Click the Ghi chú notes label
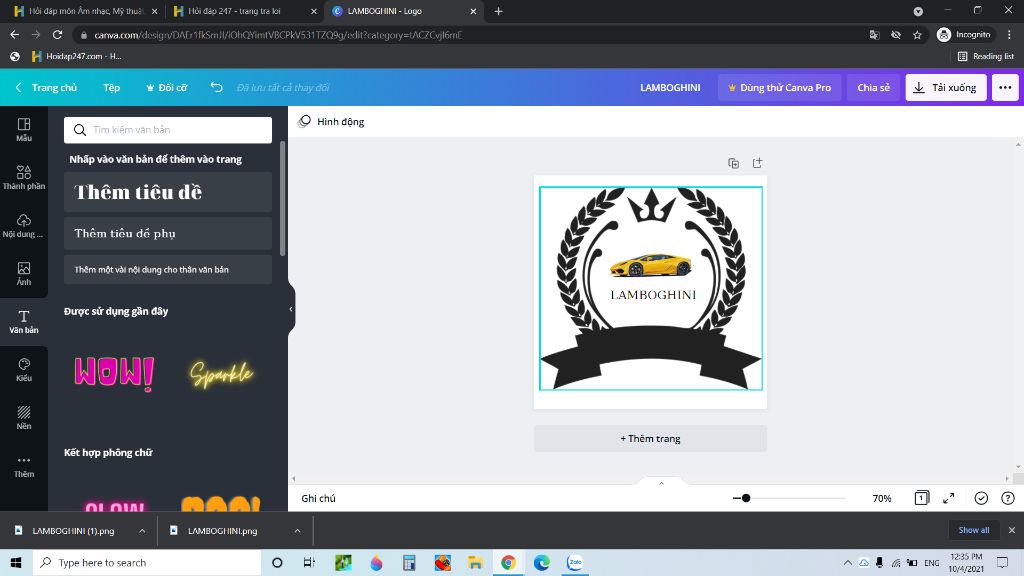 point(318,498)
